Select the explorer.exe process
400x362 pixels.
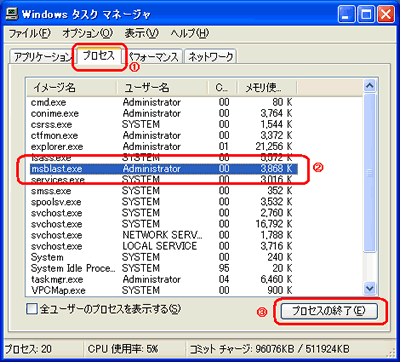click(162, 146)
